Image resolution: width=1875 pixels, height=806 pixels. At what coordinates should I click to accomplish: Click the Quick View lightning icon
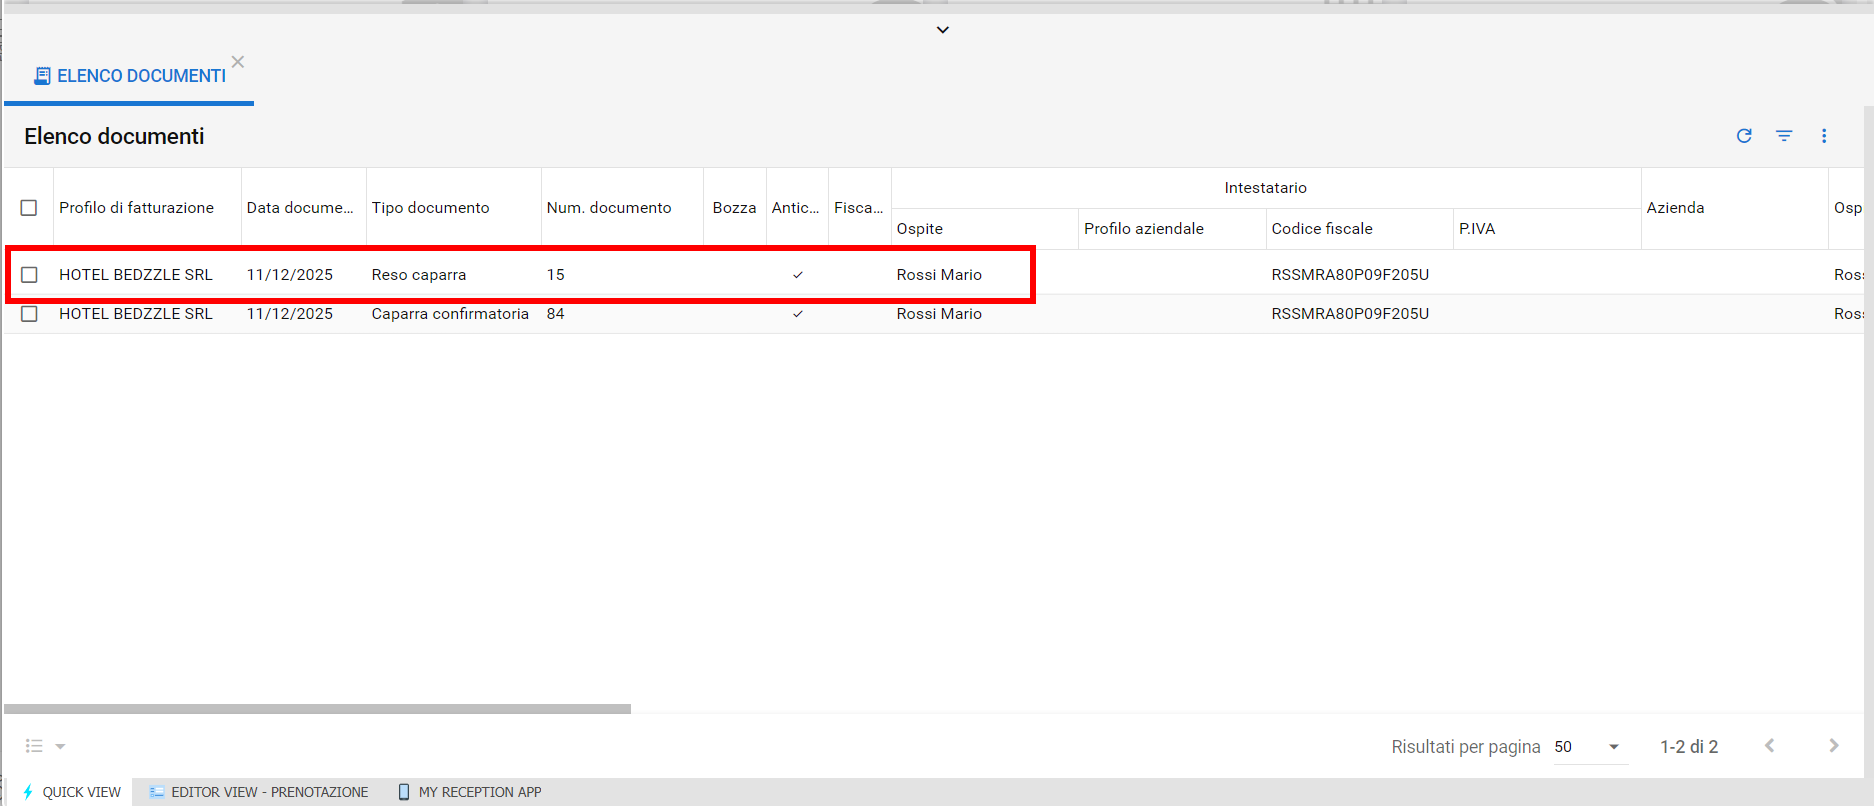(x=28, y=792)
